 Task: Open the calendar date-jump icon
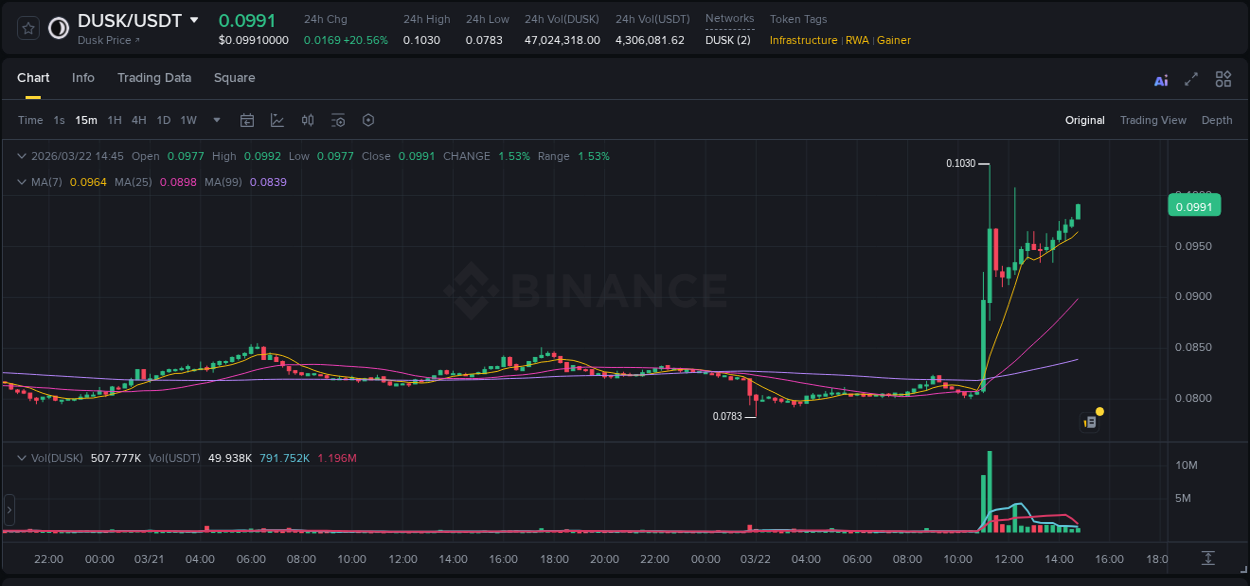coord(247,120)
